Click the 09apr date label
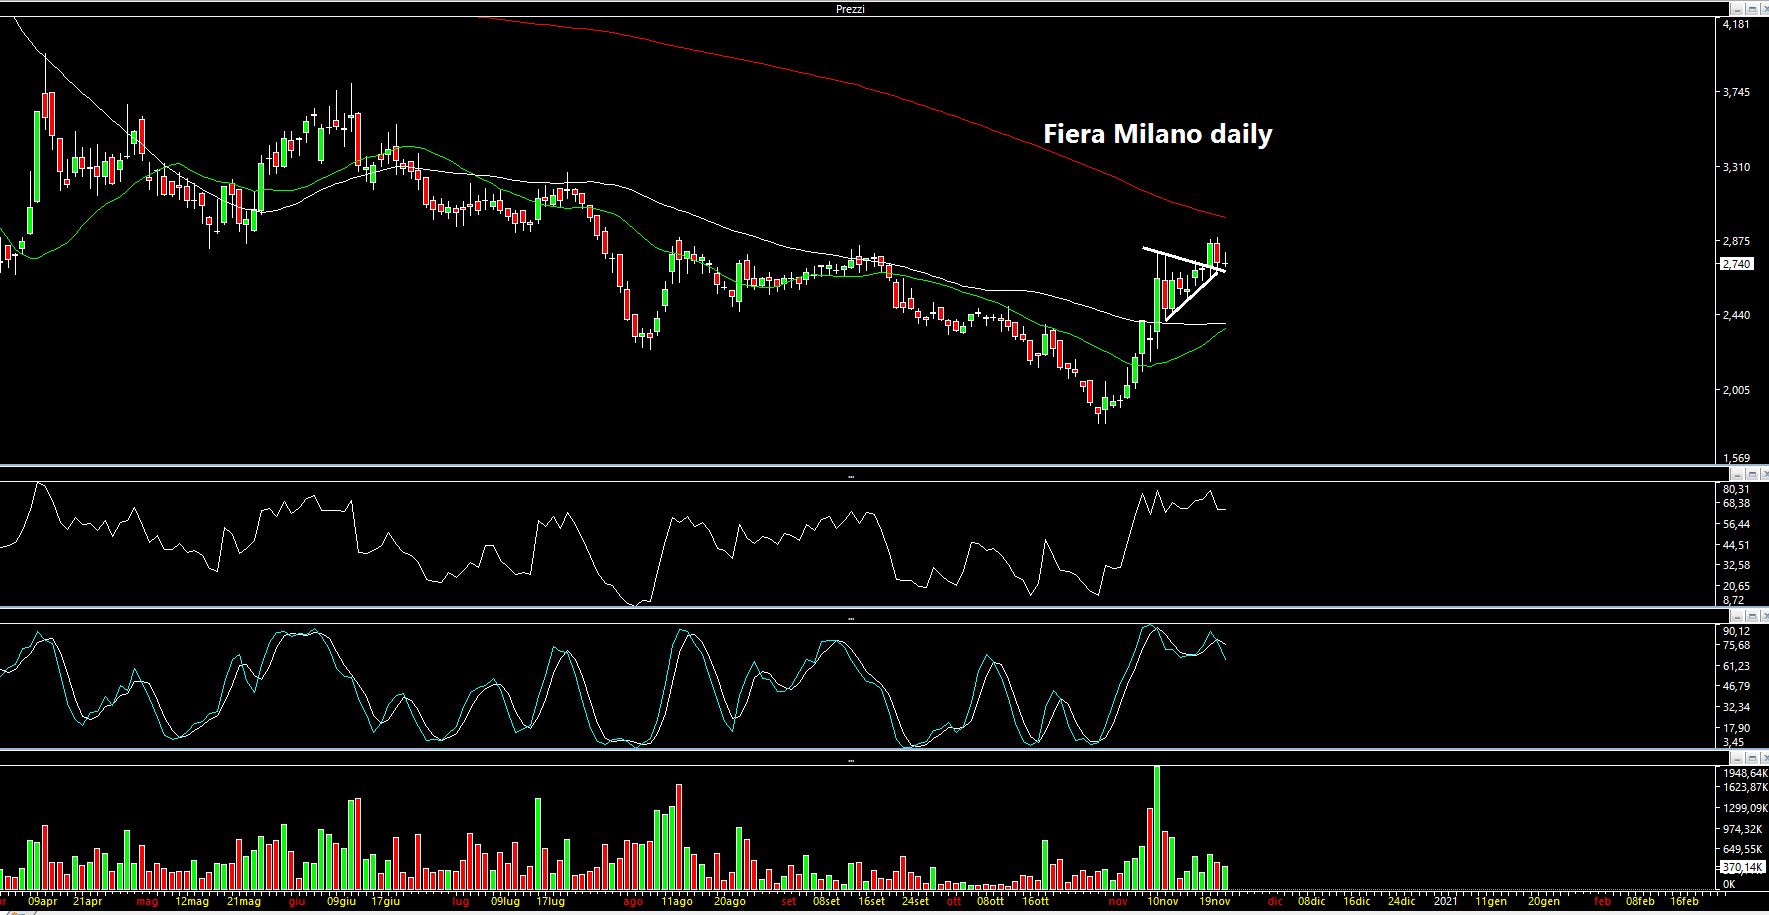The image size is (1769, 915). (43, 901)
